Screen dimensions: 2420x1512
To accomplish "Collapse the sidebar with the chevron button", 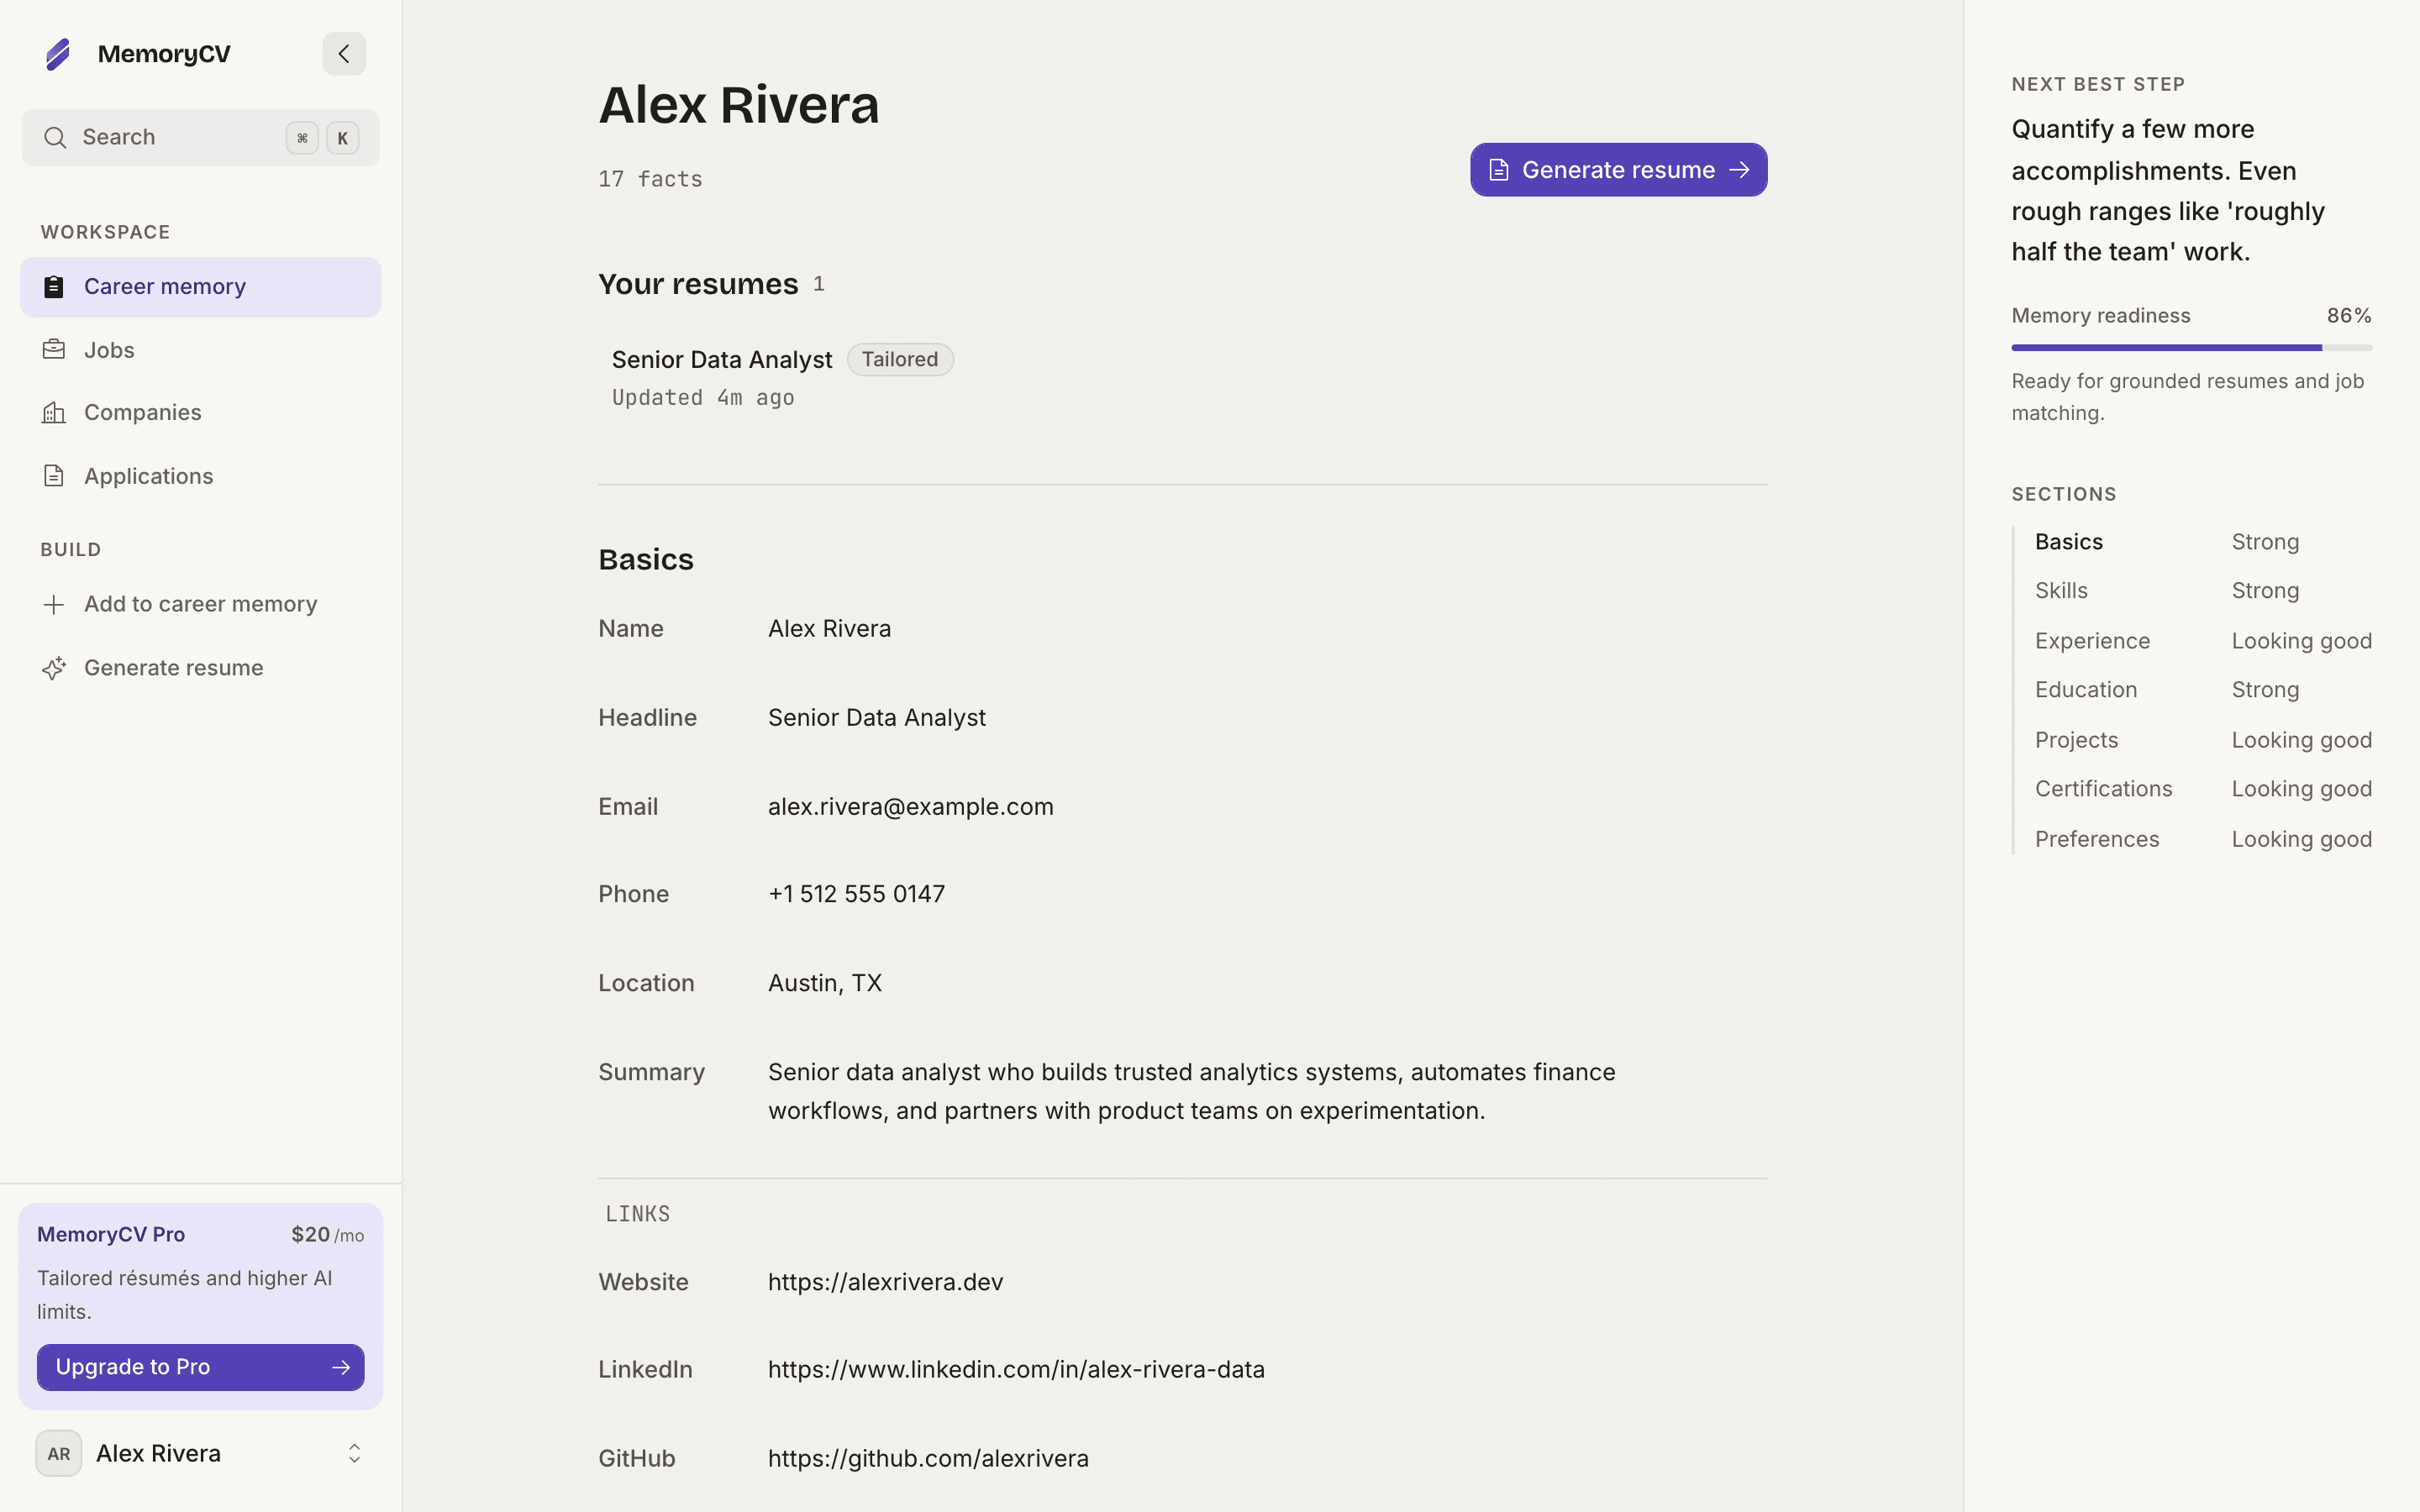I will pyautogui.click(x=344, y=54).
